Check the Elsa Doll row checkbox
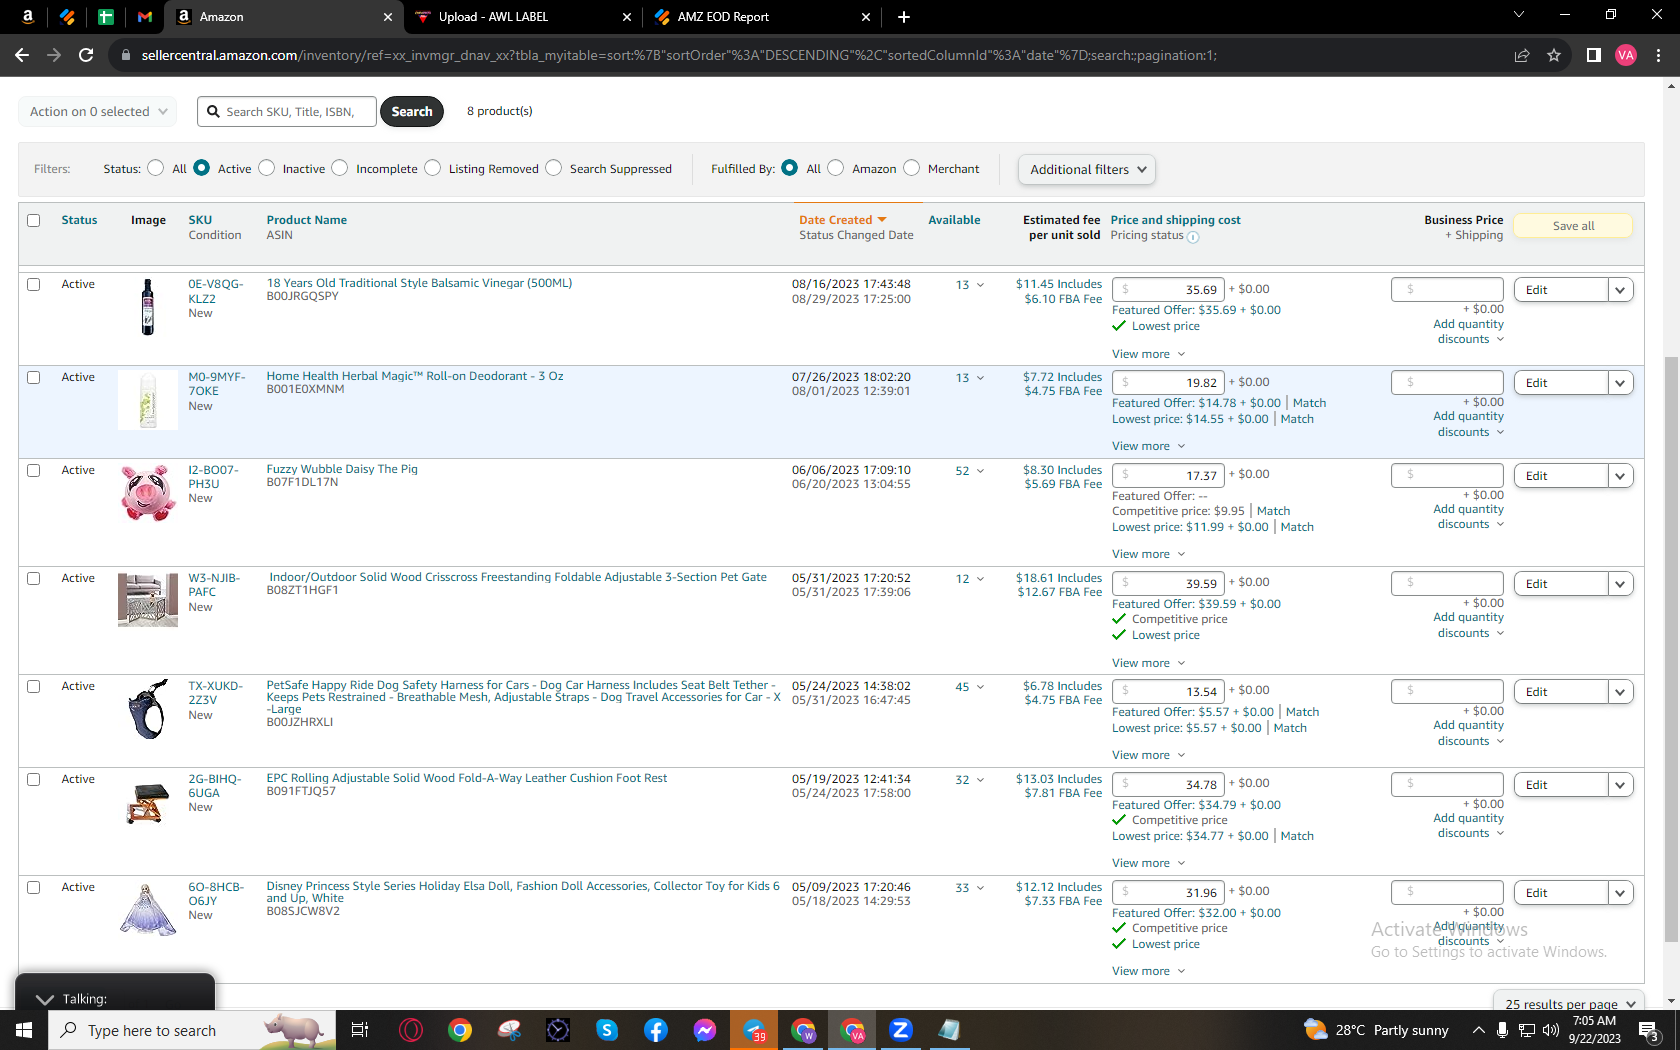 [34, 887]
